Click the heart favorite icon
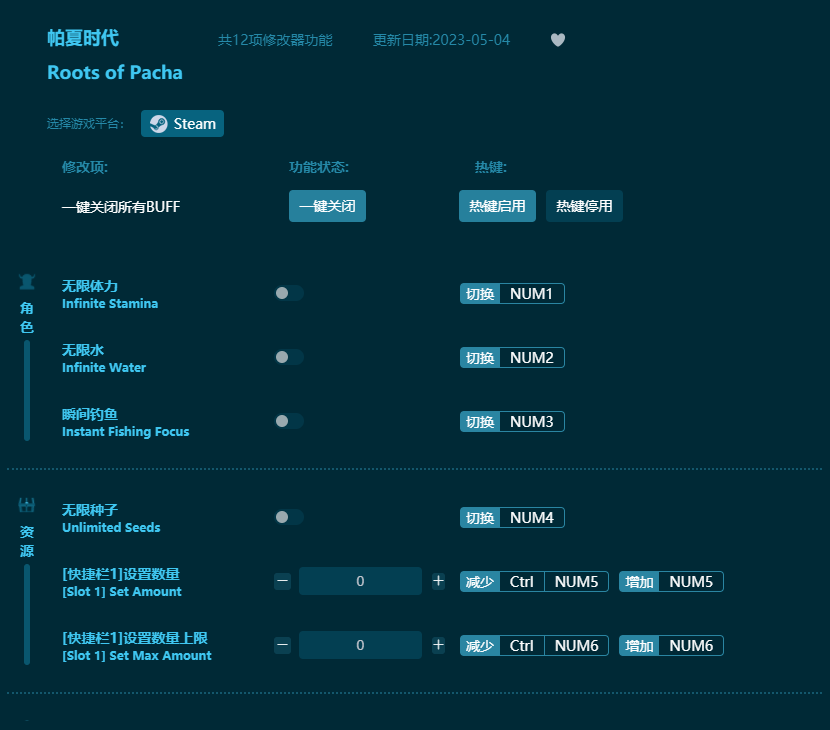Screen dimensions: 830x730 (x=558, y=40)
